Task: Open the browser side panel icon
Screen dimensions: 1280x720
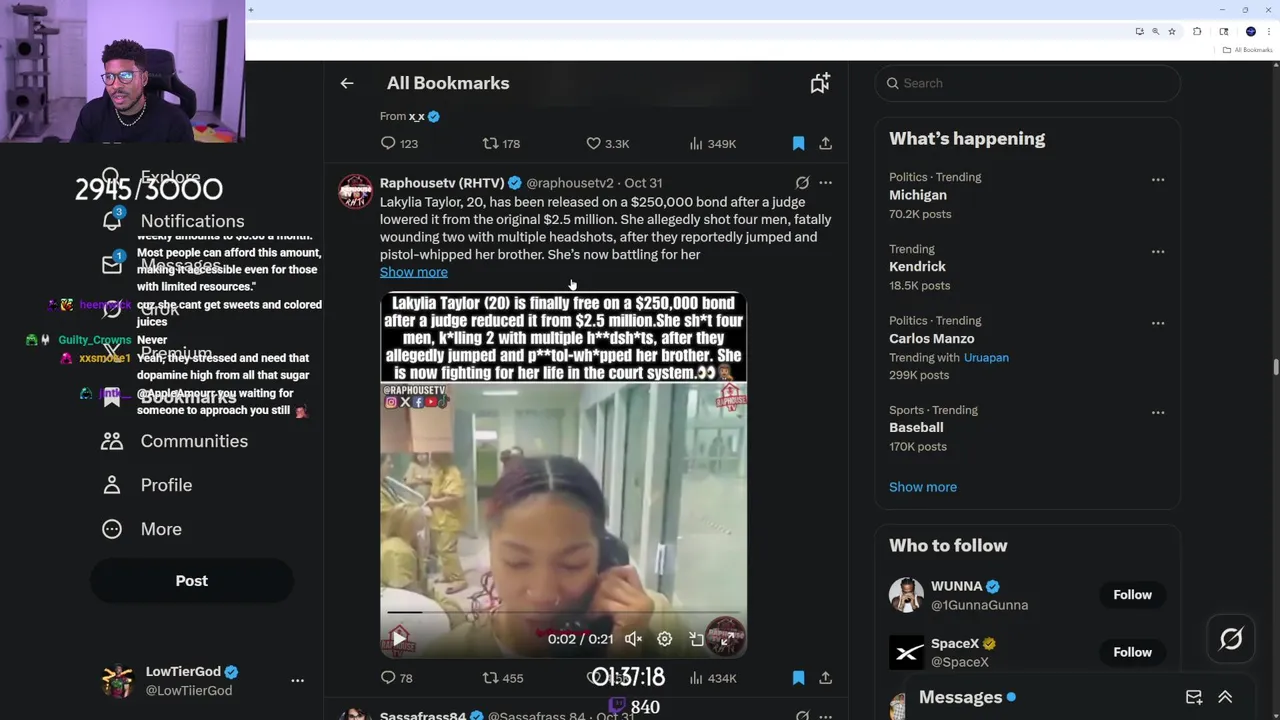Action: point(1223,32)
